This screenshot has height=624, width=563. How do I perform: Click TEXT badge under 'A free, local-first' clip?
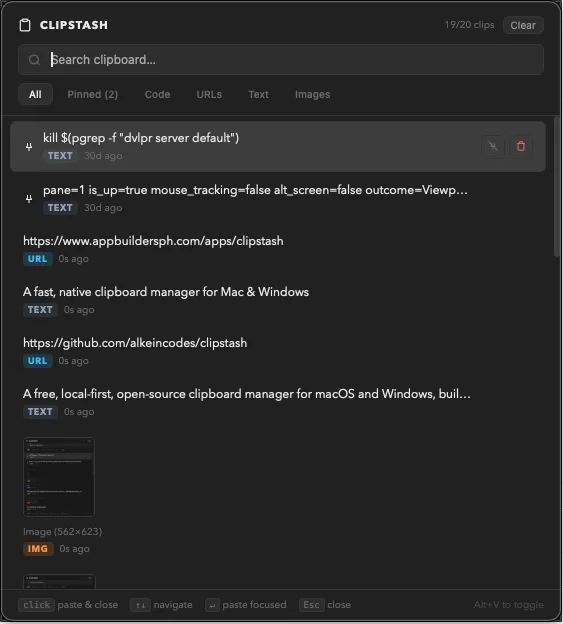(x=40, y=411)
